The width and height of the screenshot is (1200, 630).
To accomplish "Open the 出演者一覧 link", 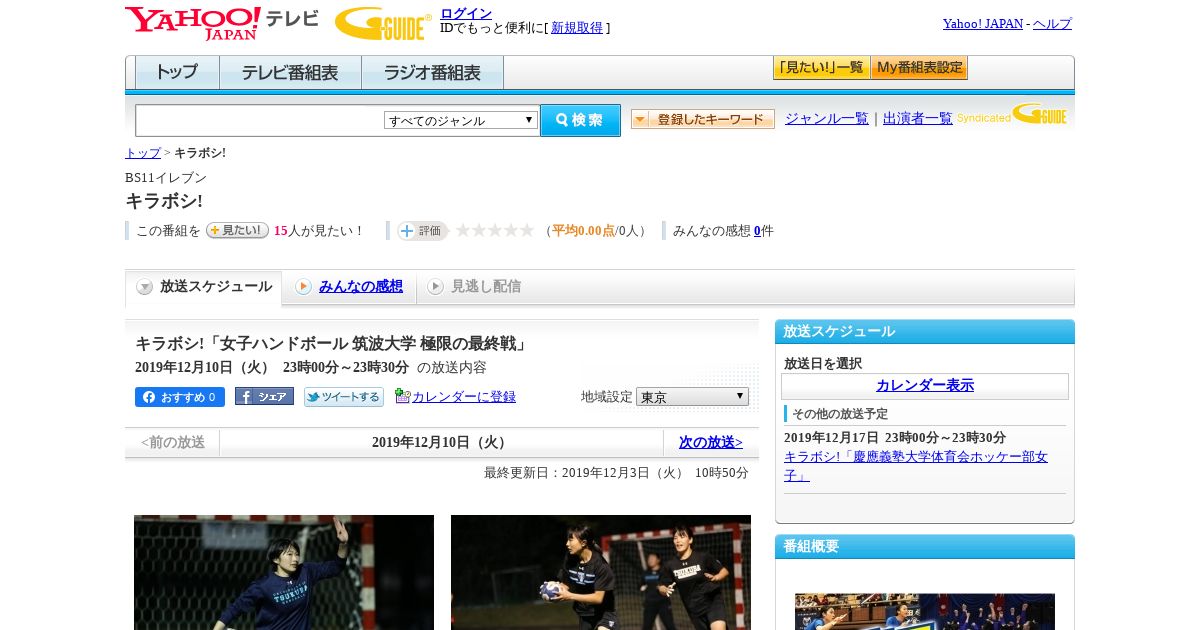I will pyautogui.click(x=918, y=118).
